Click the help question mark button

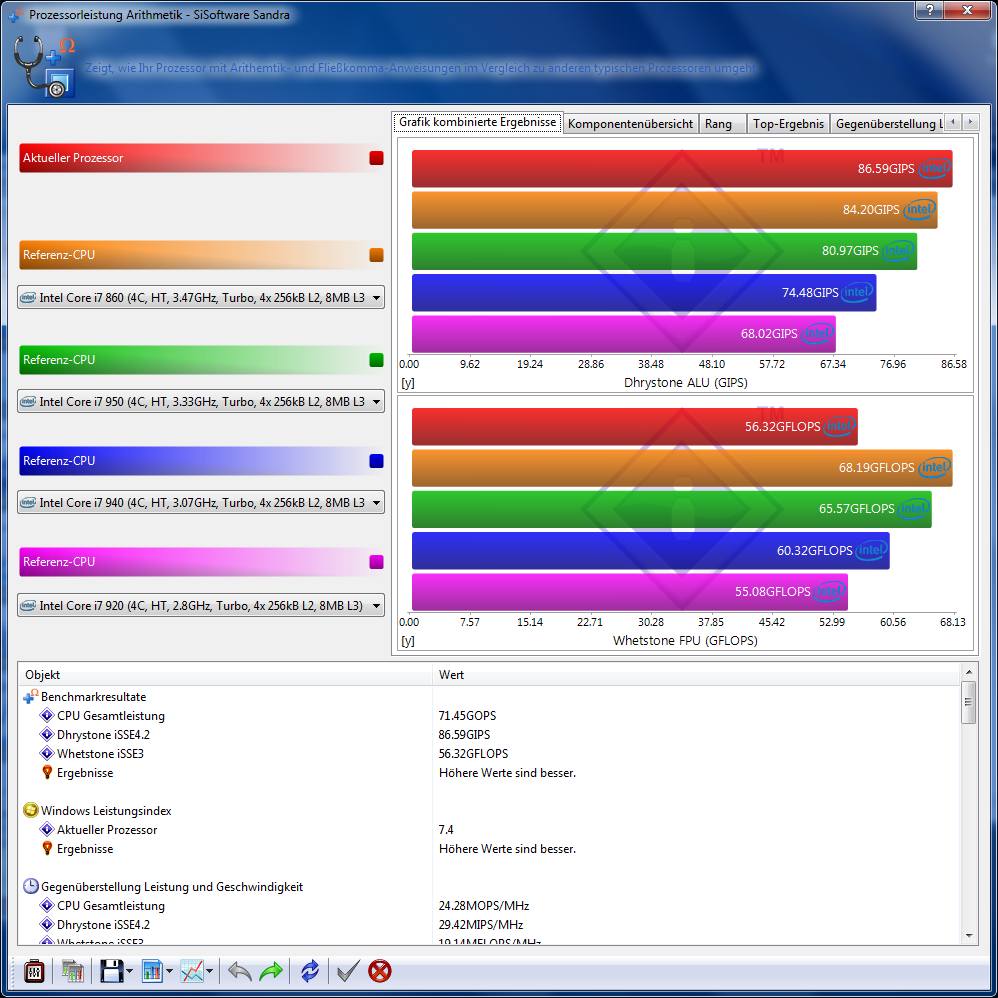930,10
